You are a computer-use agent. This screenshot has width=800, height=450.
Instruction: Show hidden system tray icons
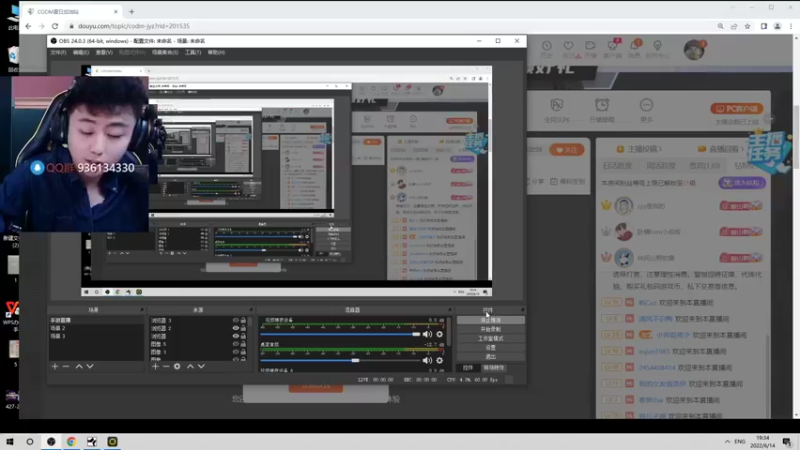pos(727,441)
